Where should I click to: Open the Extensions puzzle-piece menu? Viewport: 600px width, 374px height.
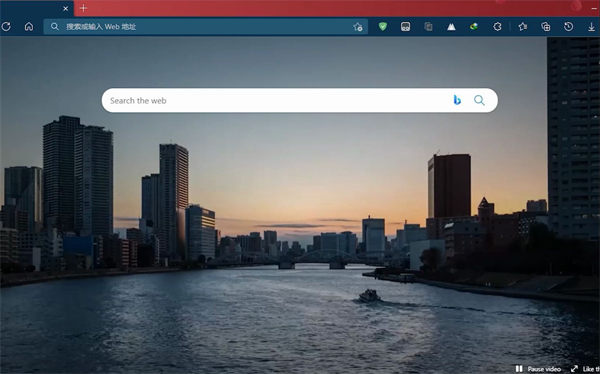coord(497,26)
